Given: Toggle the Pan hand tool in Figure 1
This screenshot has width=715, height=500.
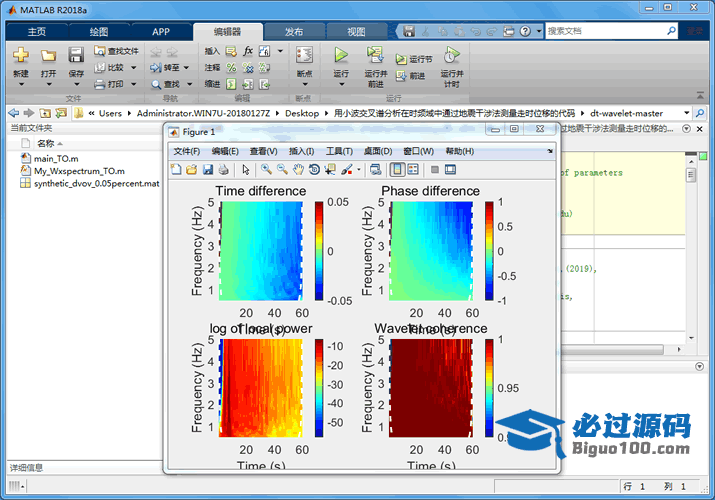Looking at the screenshot, I should pyautogui.click(x=298, y=170).
